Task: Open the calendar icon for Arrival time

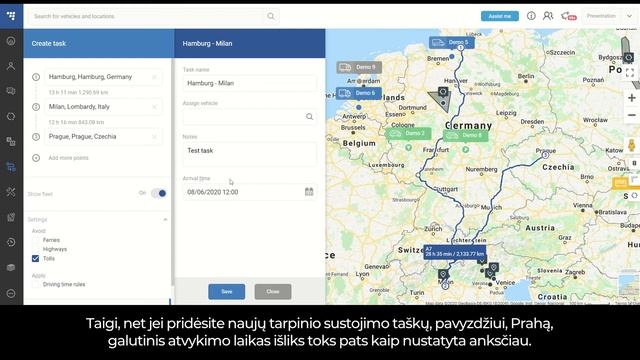Action: click(309, 191)
